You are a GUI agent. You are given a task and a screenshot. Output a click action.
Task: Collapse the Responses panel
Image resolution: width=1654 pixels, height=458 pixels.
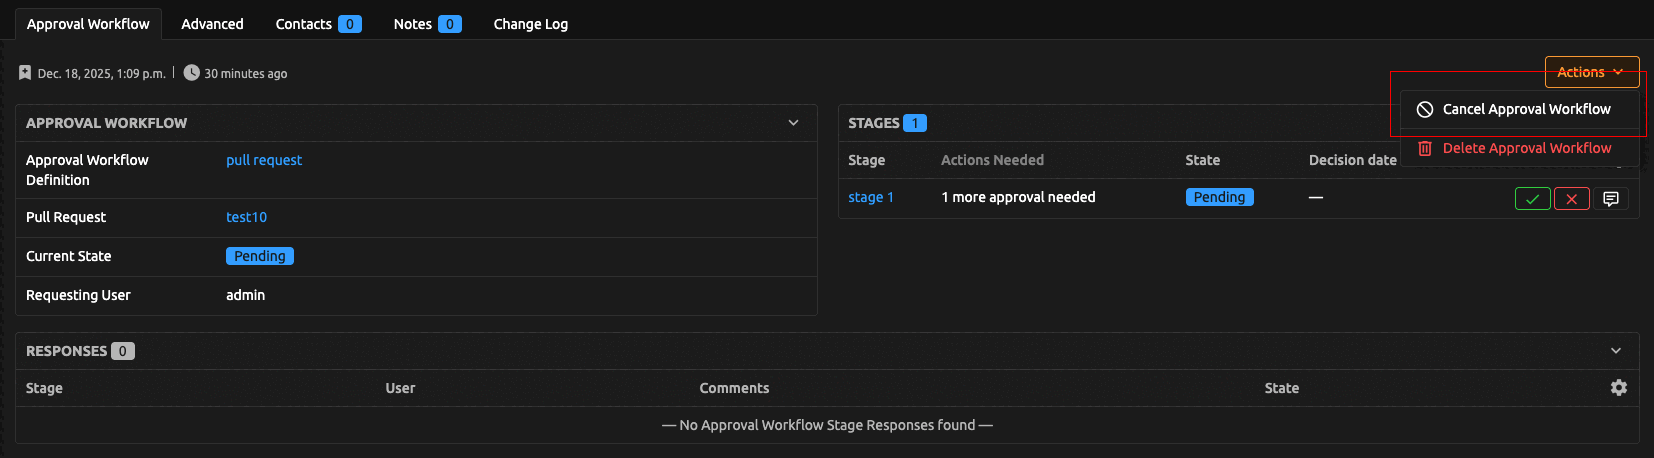click(1615, 351)
